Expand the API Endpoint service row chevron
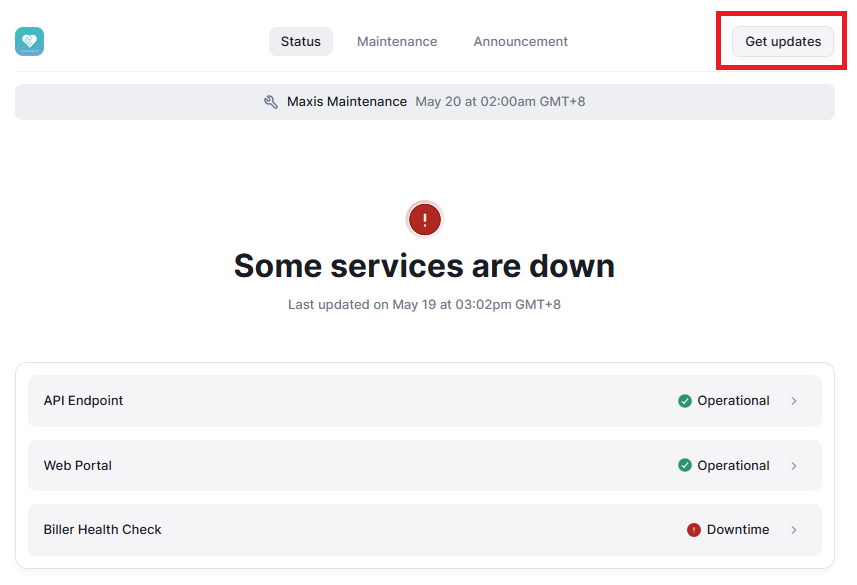This screenshot has height=585, width=857. [x=793, y=400]
